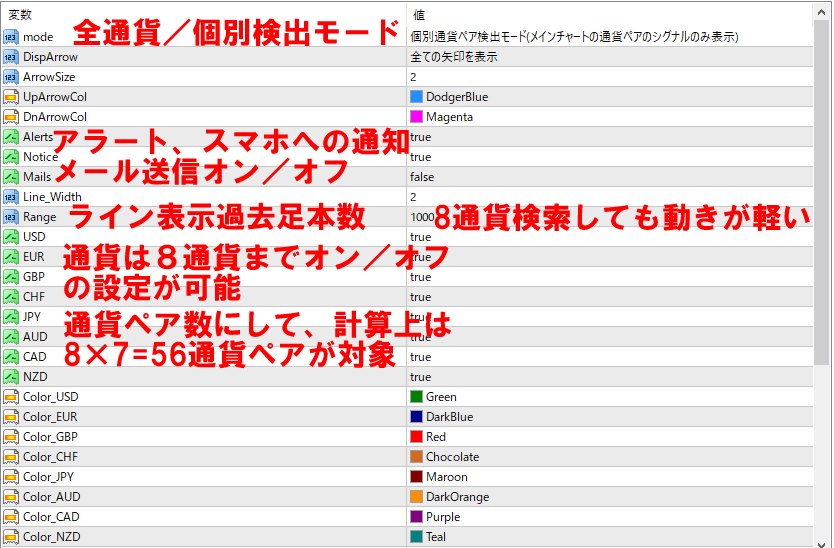
Task: Toggle the CAD currency true value
Action: point(610,357)
